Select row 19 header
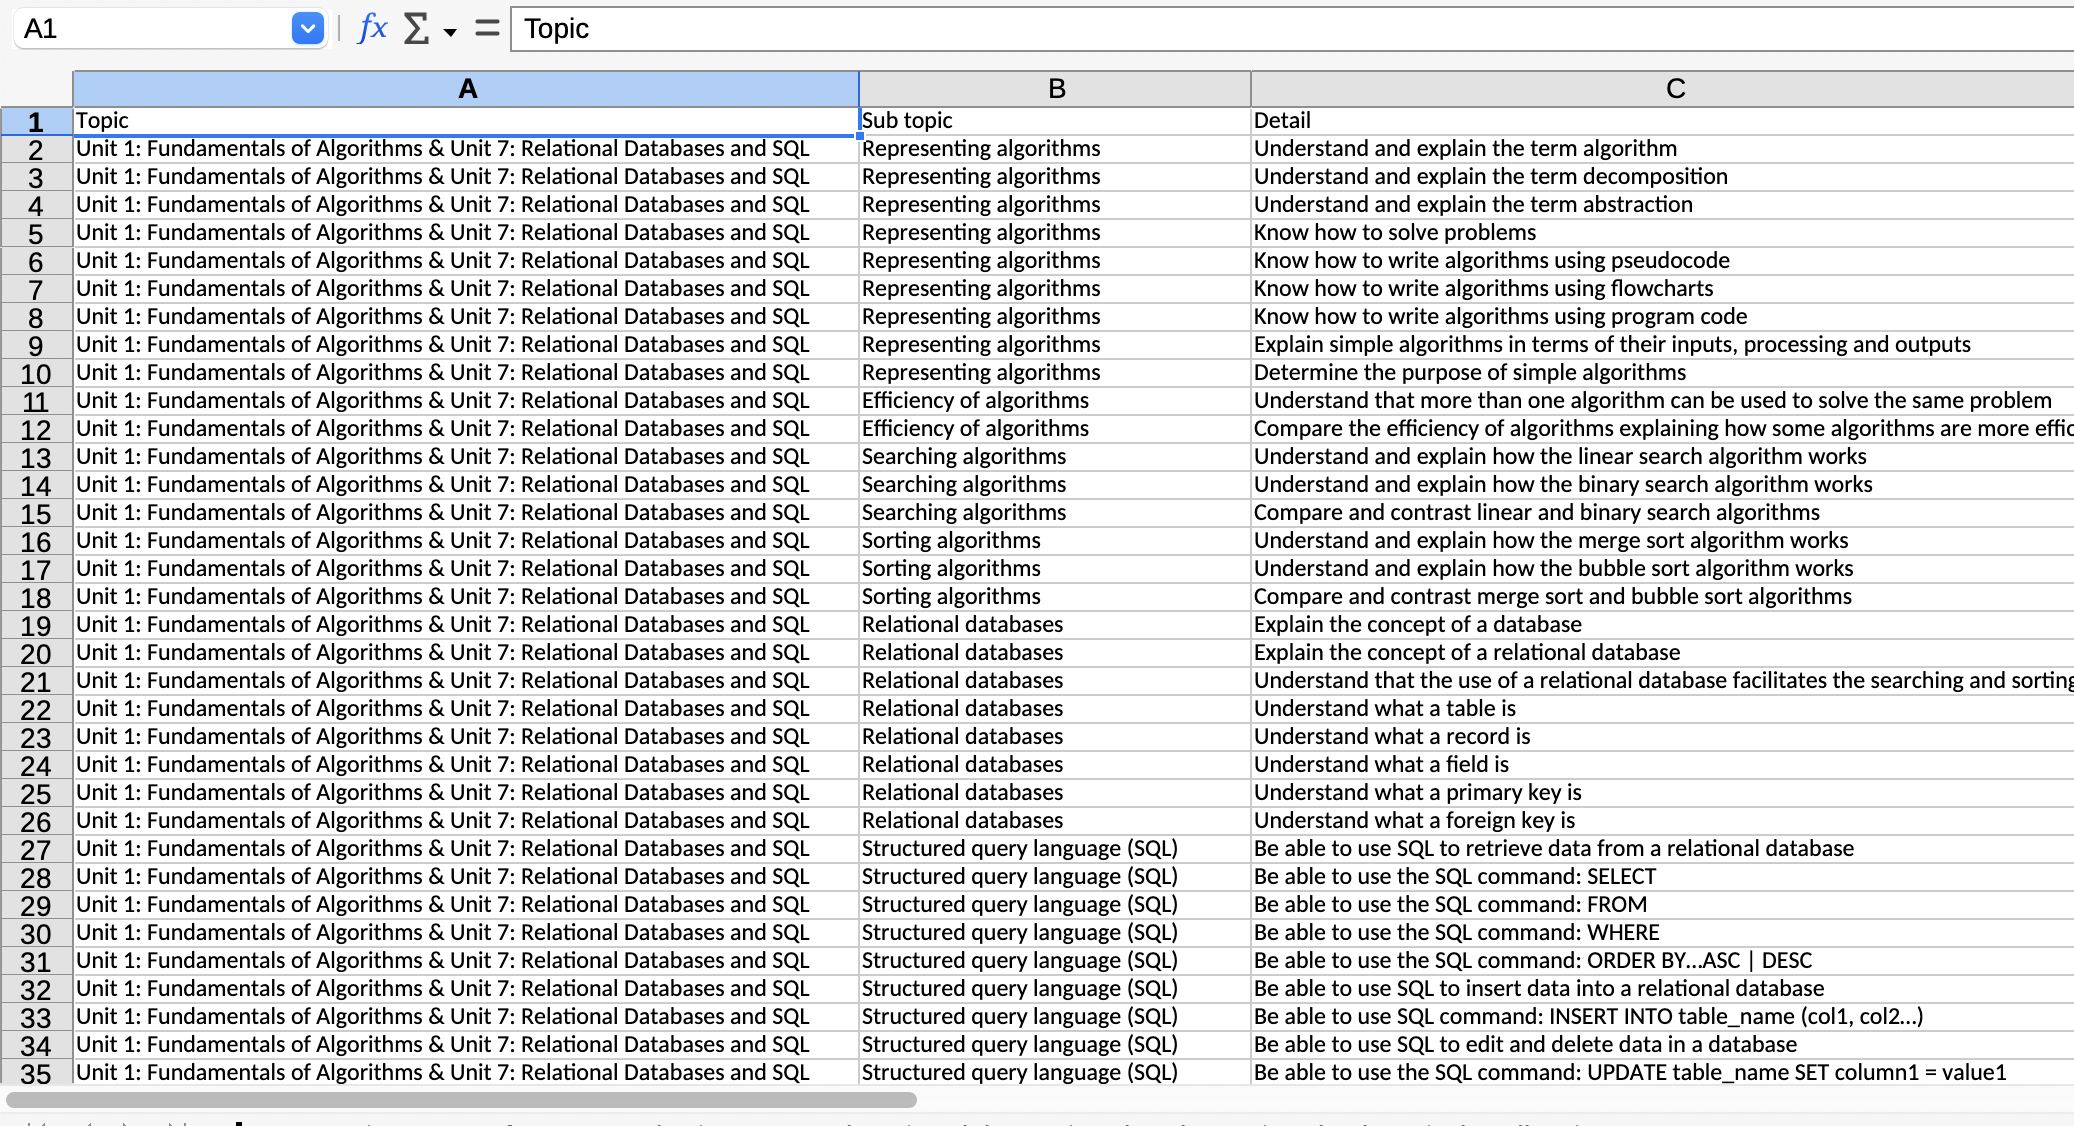Viewport: 2074px width, 1126px height. point(36,626)
